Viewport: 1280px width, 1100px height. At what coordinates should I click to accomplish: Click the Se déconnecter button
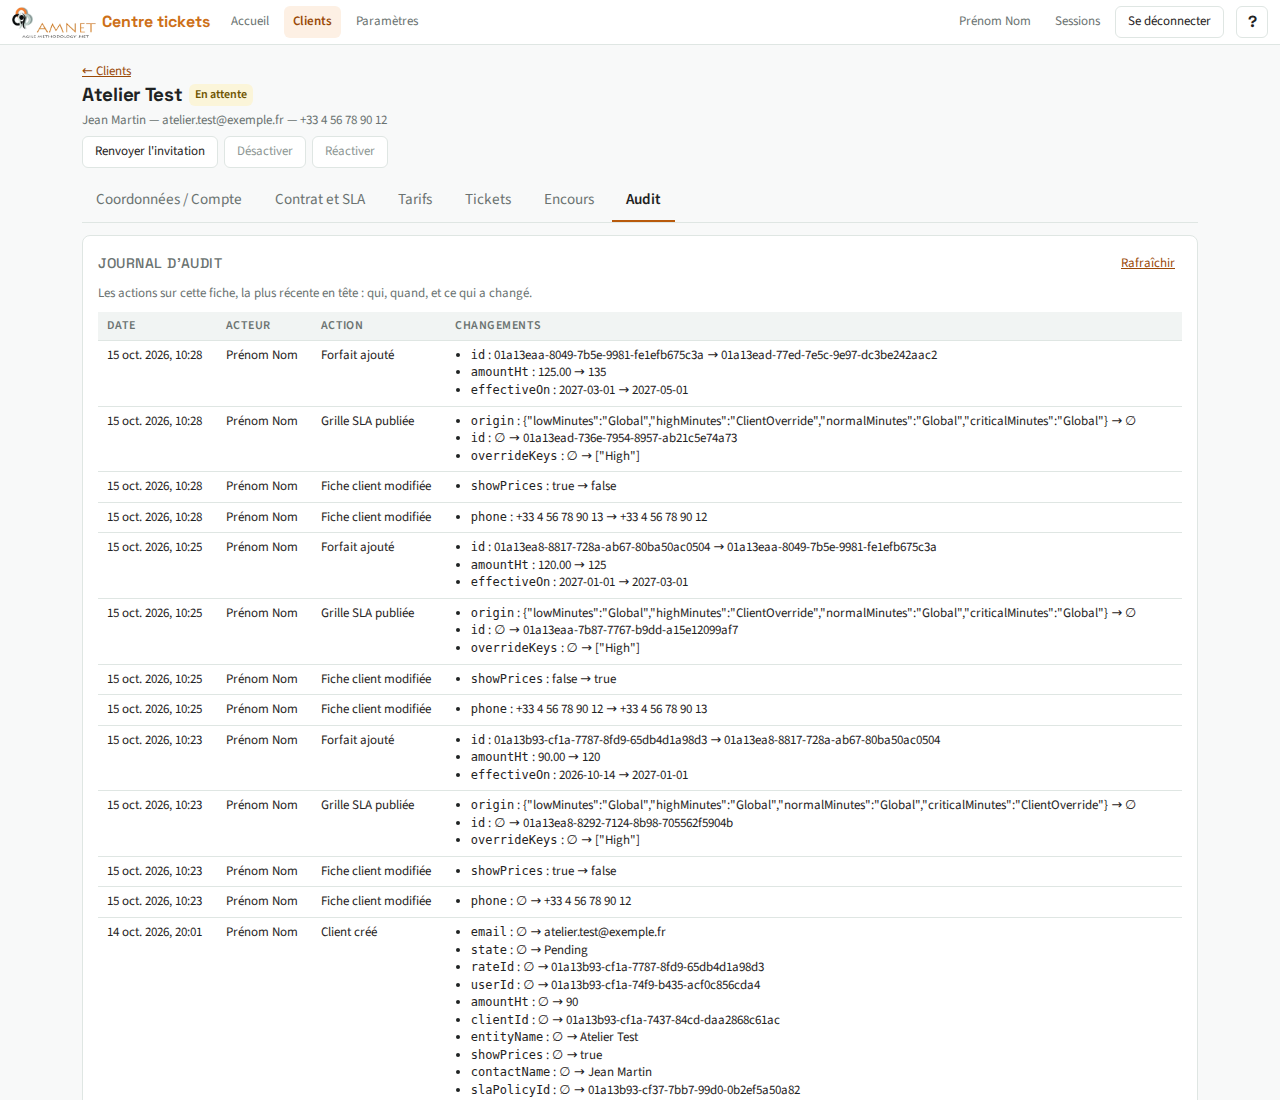click(1169, 21)
